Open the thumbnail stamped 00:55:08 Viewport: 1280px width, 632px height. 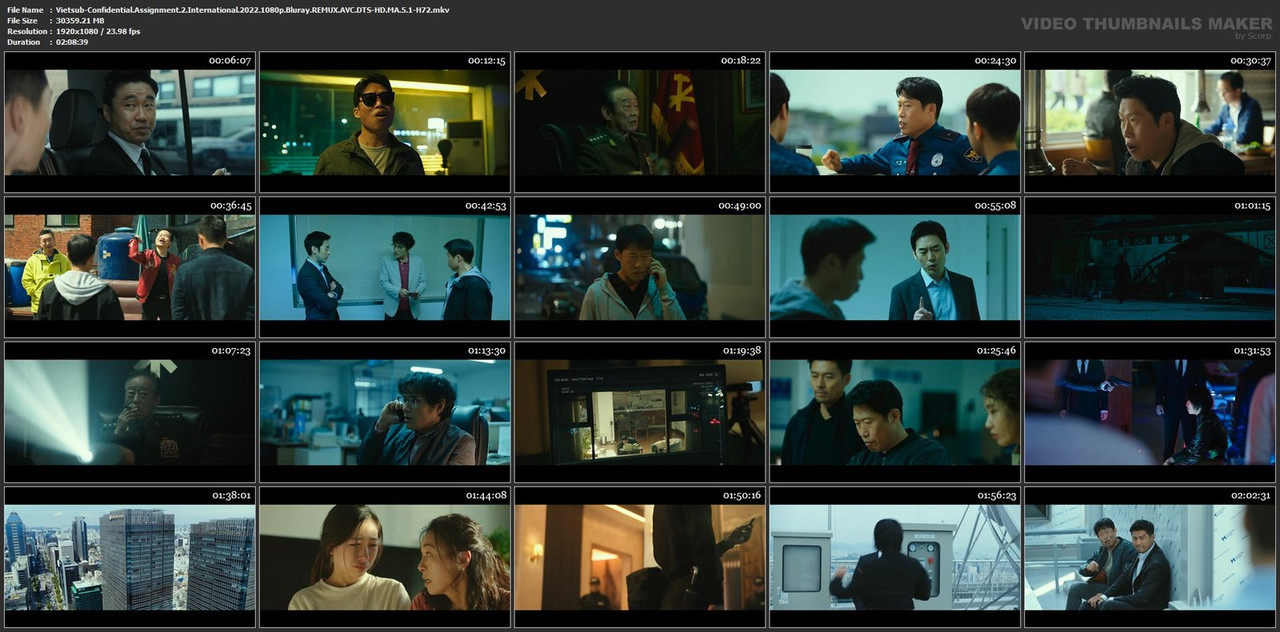[895, 267]
